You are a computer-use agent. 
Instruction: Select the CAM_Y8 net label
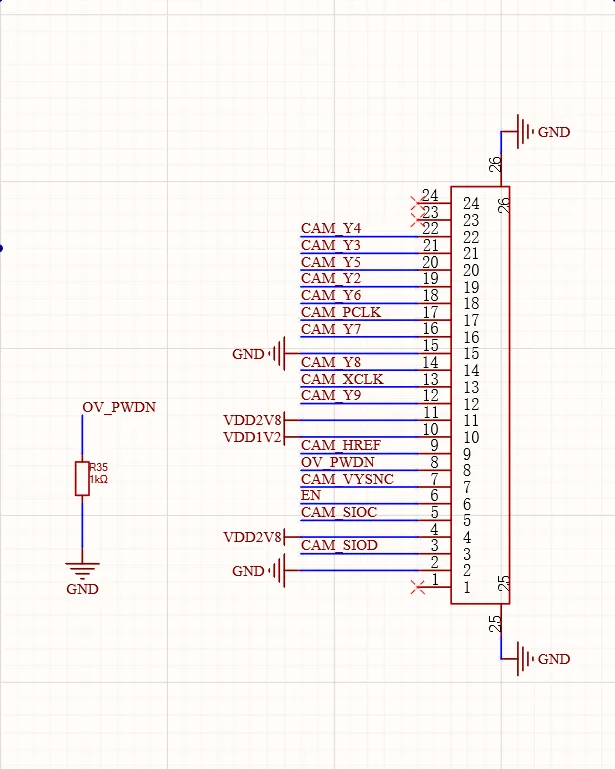pos(331,362)
